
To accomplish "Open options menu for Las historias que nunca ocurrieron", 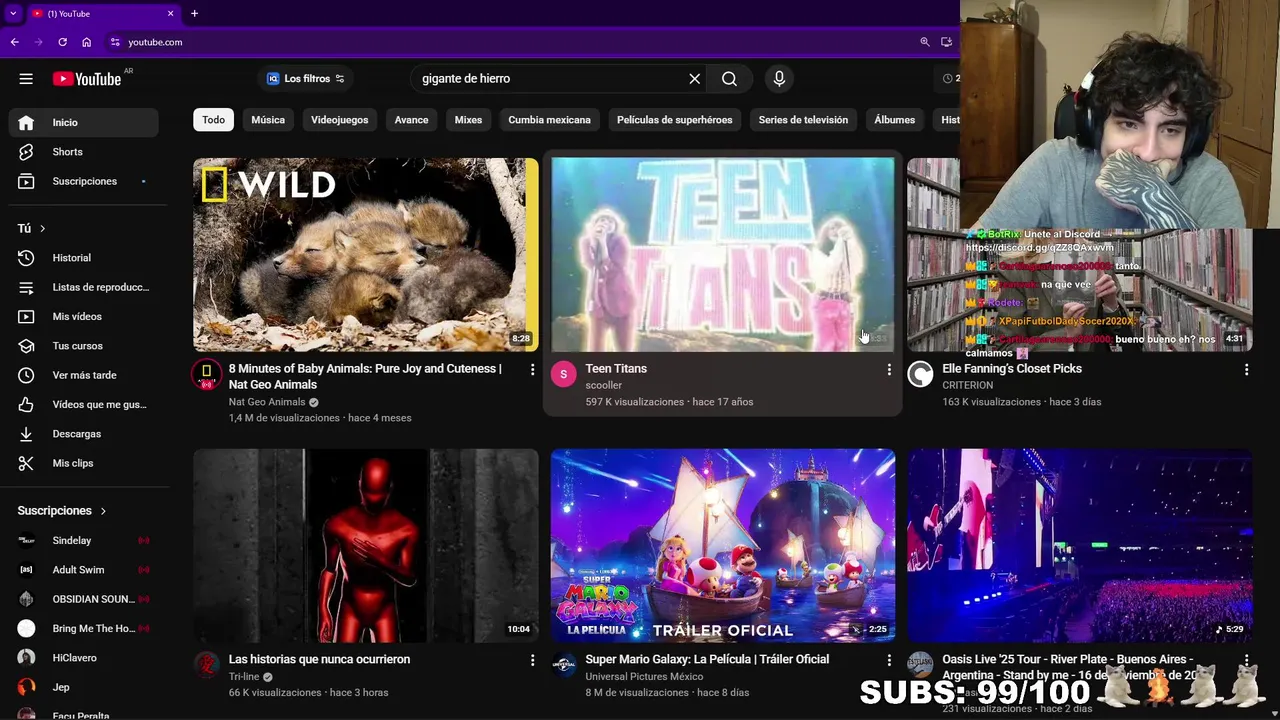I will tap(532, 660).
